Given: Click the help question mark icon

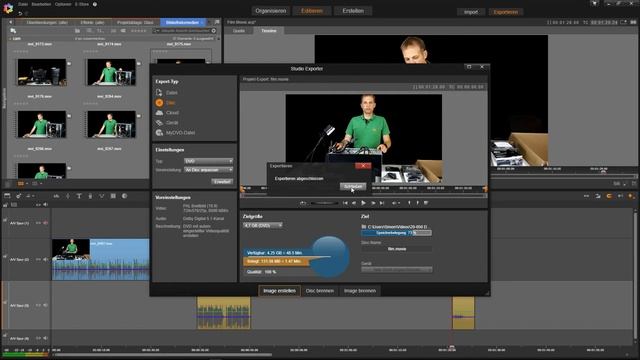Looking at the screenshot, I should coord(95,4).
